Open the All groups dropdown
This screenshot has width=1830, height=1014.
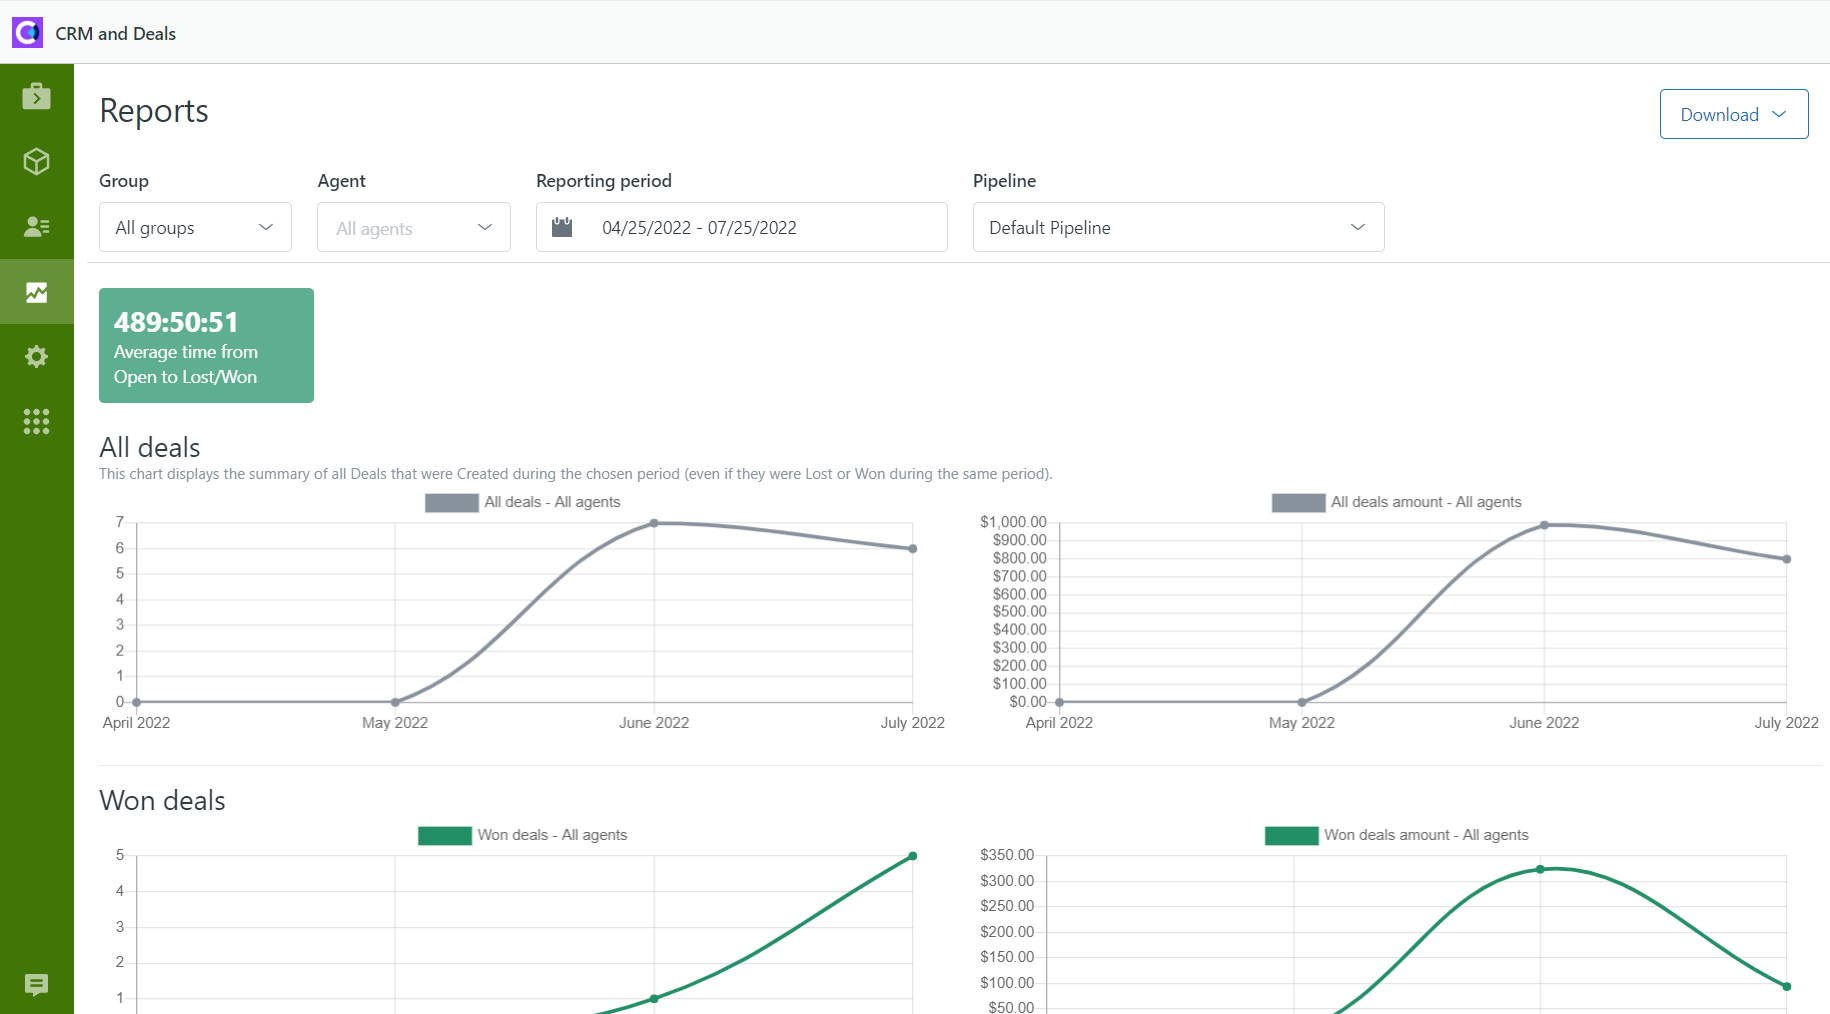195,227
